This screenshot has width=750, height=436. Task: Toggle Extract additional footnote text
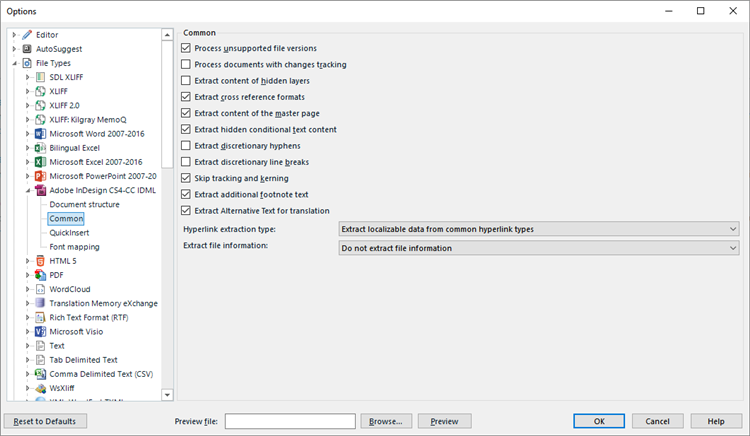(186, 194)
